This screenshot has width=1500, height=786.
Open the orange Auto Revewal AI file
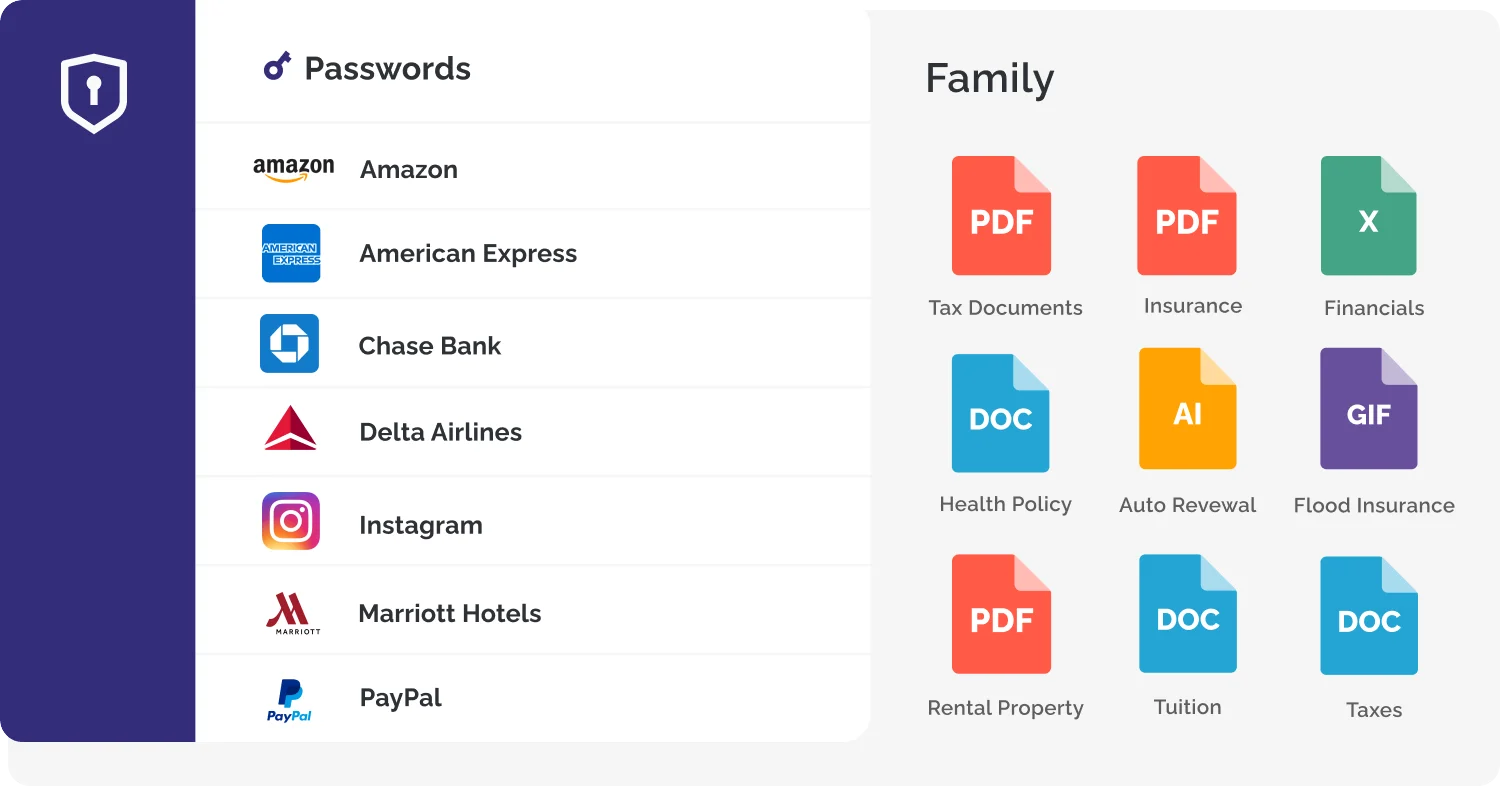[x=1188, y=409]
